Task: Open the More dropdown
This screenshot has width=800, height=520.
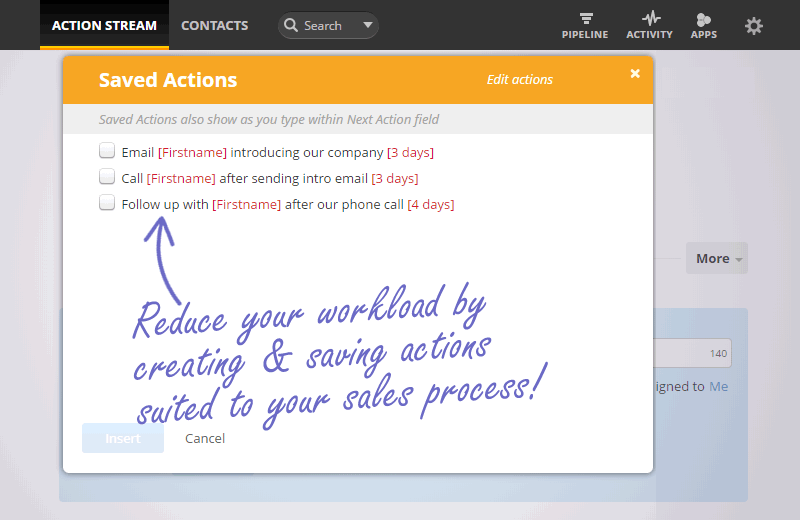Action: coord(717,258)
